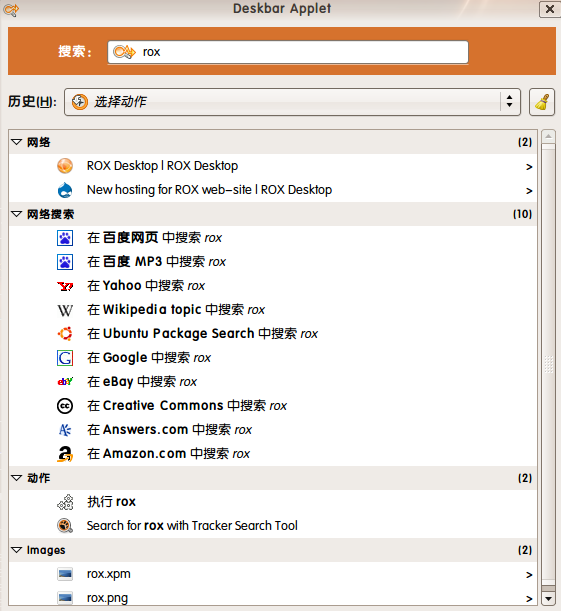Open the 选择动作 history dropdown

(x=292, y=102)
